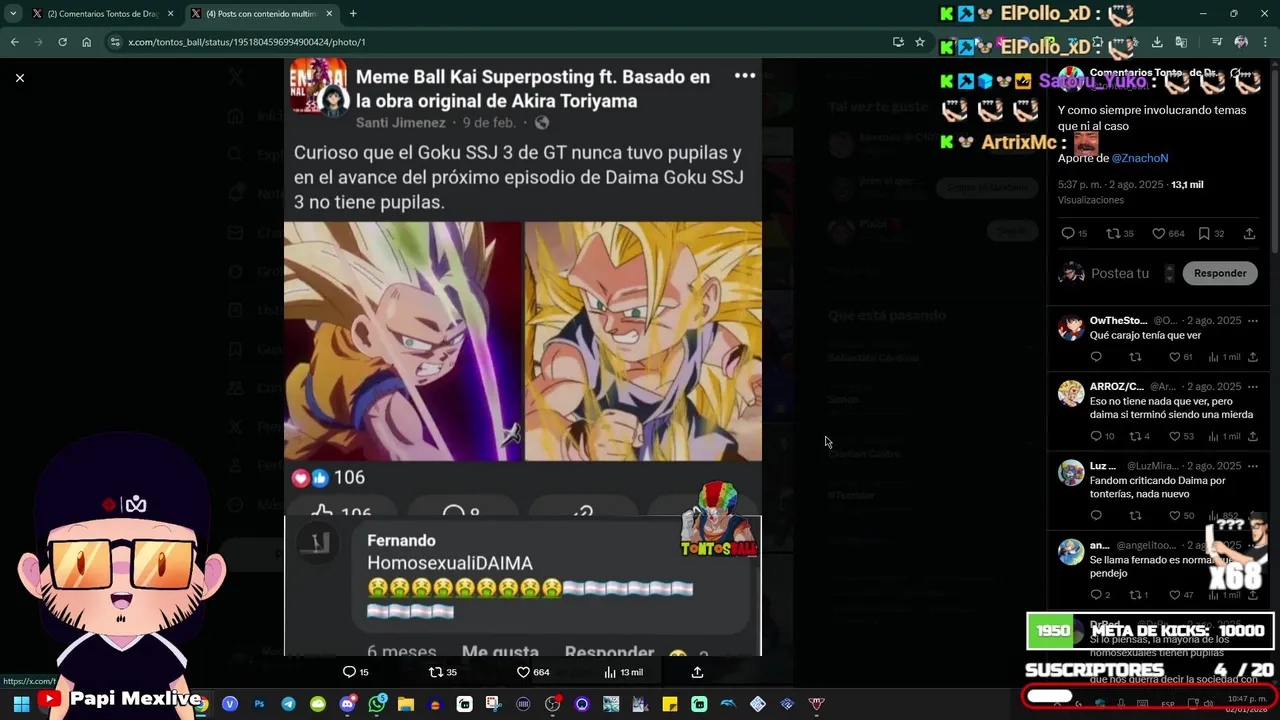Open more options on ARROZ/C comment
Image resolution: width=1280 pixels, height=720 pixels.
tap(1253, 386)
